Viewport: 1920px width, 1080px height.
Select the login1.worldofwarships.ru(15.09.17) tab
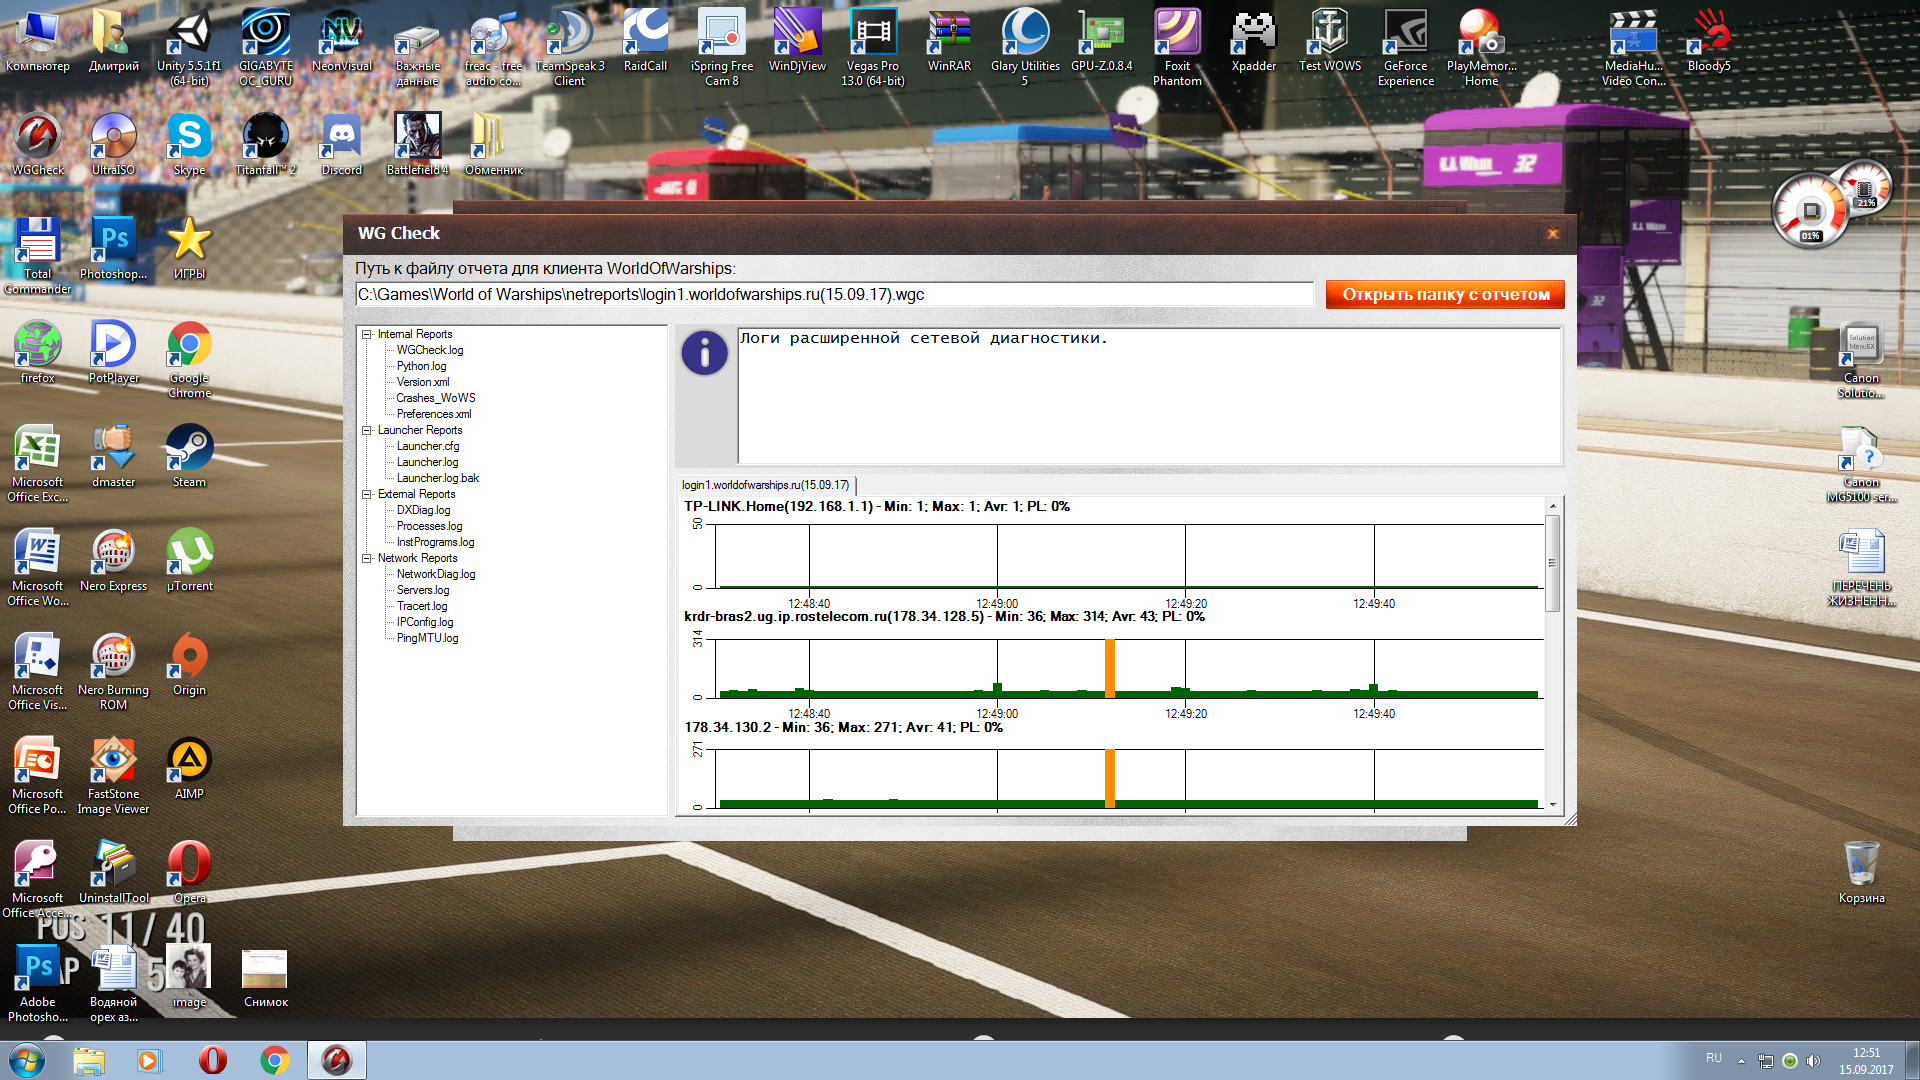click(765, 485)
